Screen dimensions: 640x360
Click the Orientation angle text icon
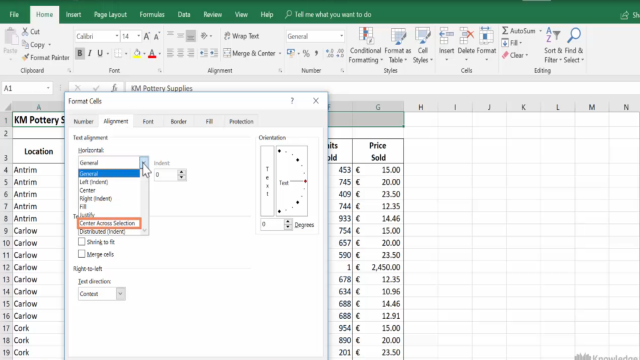(204, 36)
